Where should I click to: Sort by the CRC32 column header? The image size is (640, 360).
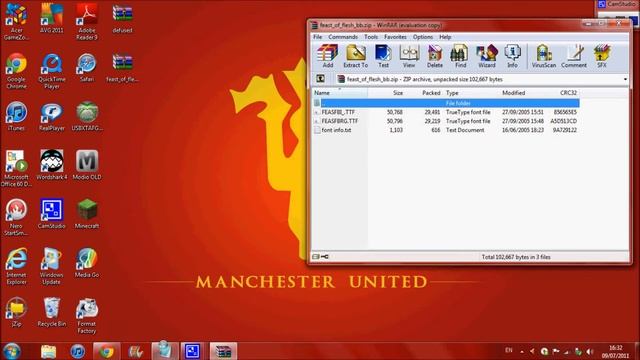(x=563, y=93)
